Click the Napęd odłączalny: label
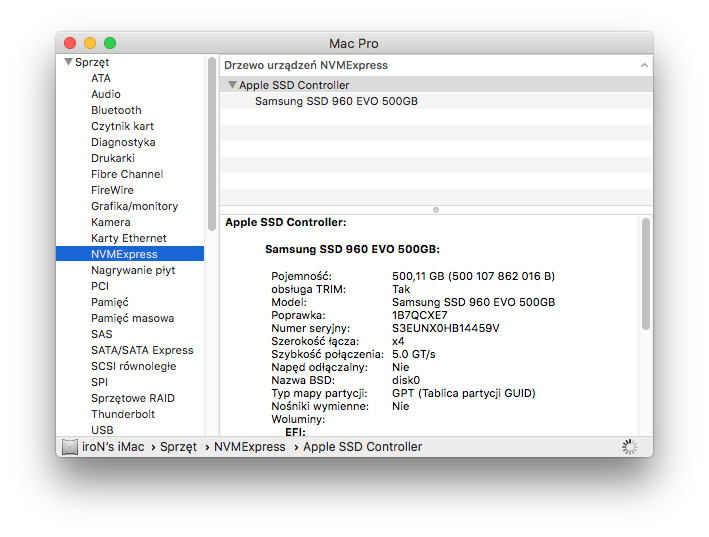Image resolution: width=709 pixels, height=537 pixels. coord(320,367)
